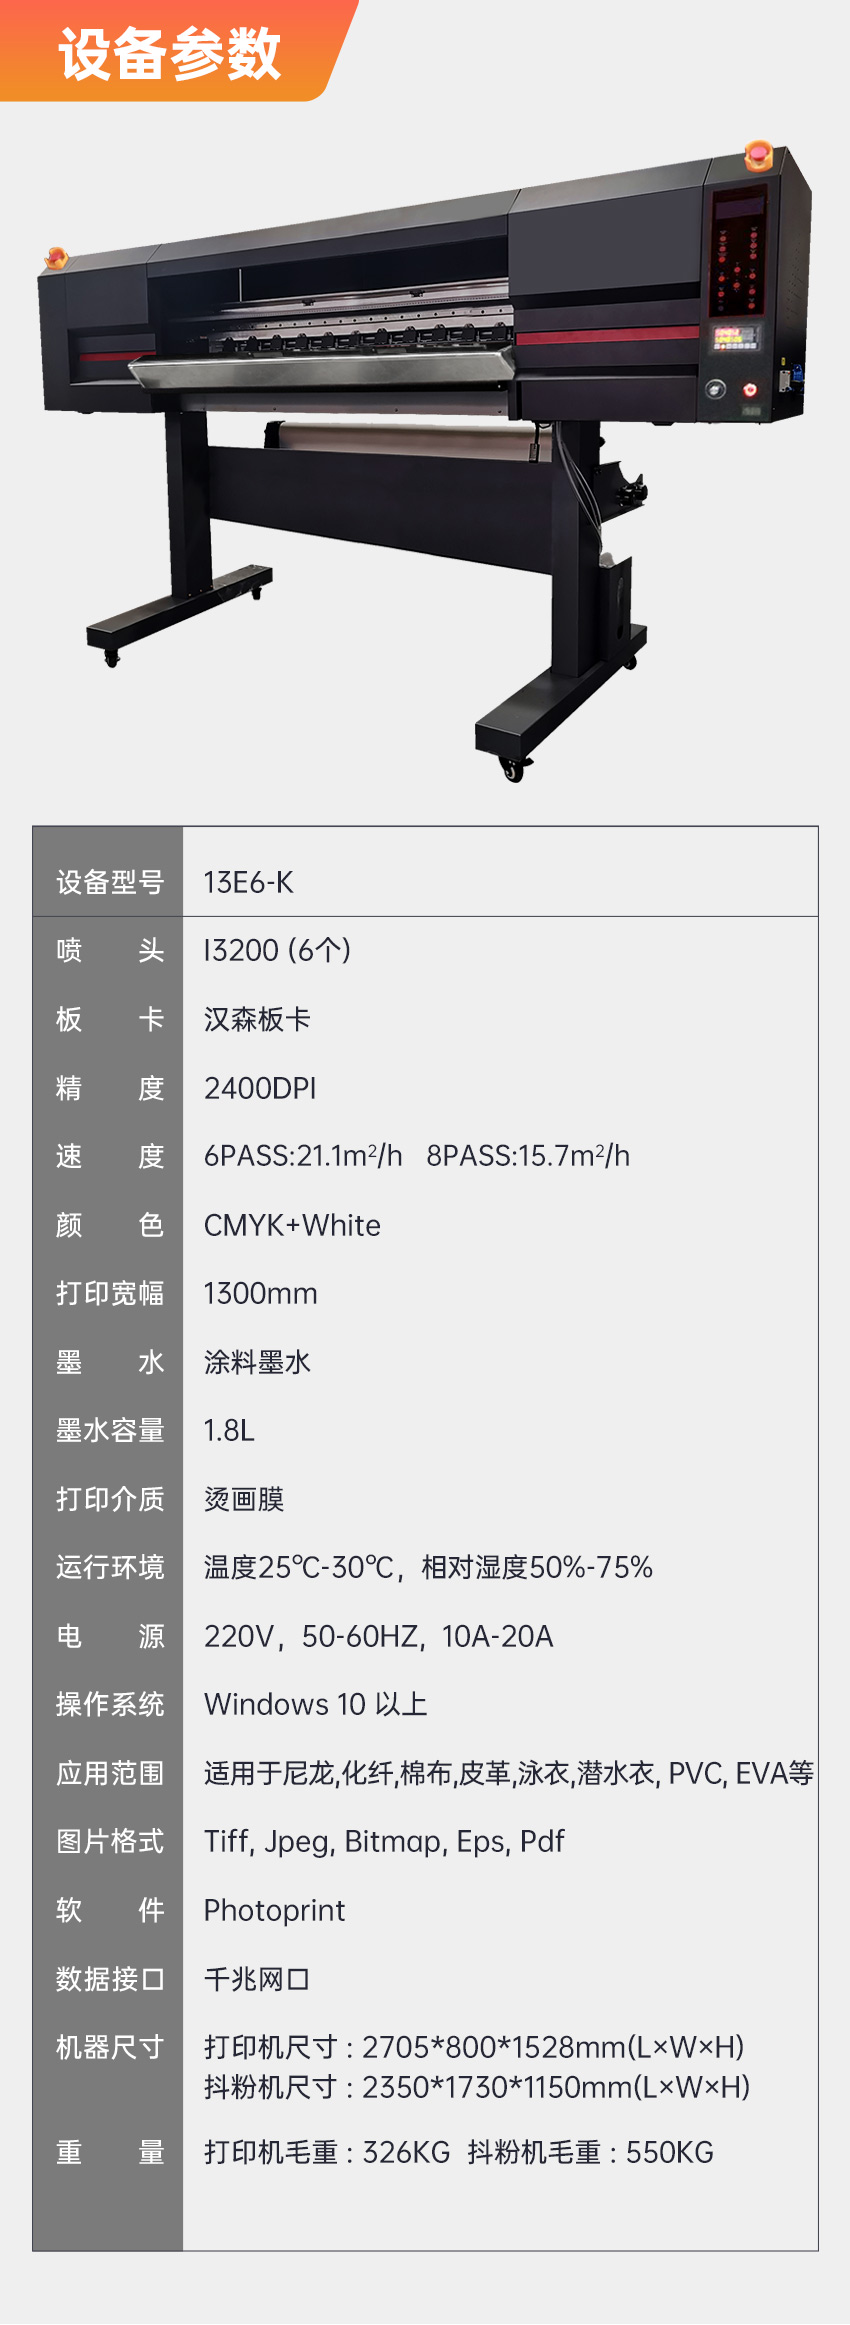Click the left caster wheel of the printer stand
Image resolution: width=850 pixels, height=2325 pixels.
(111, 657)
